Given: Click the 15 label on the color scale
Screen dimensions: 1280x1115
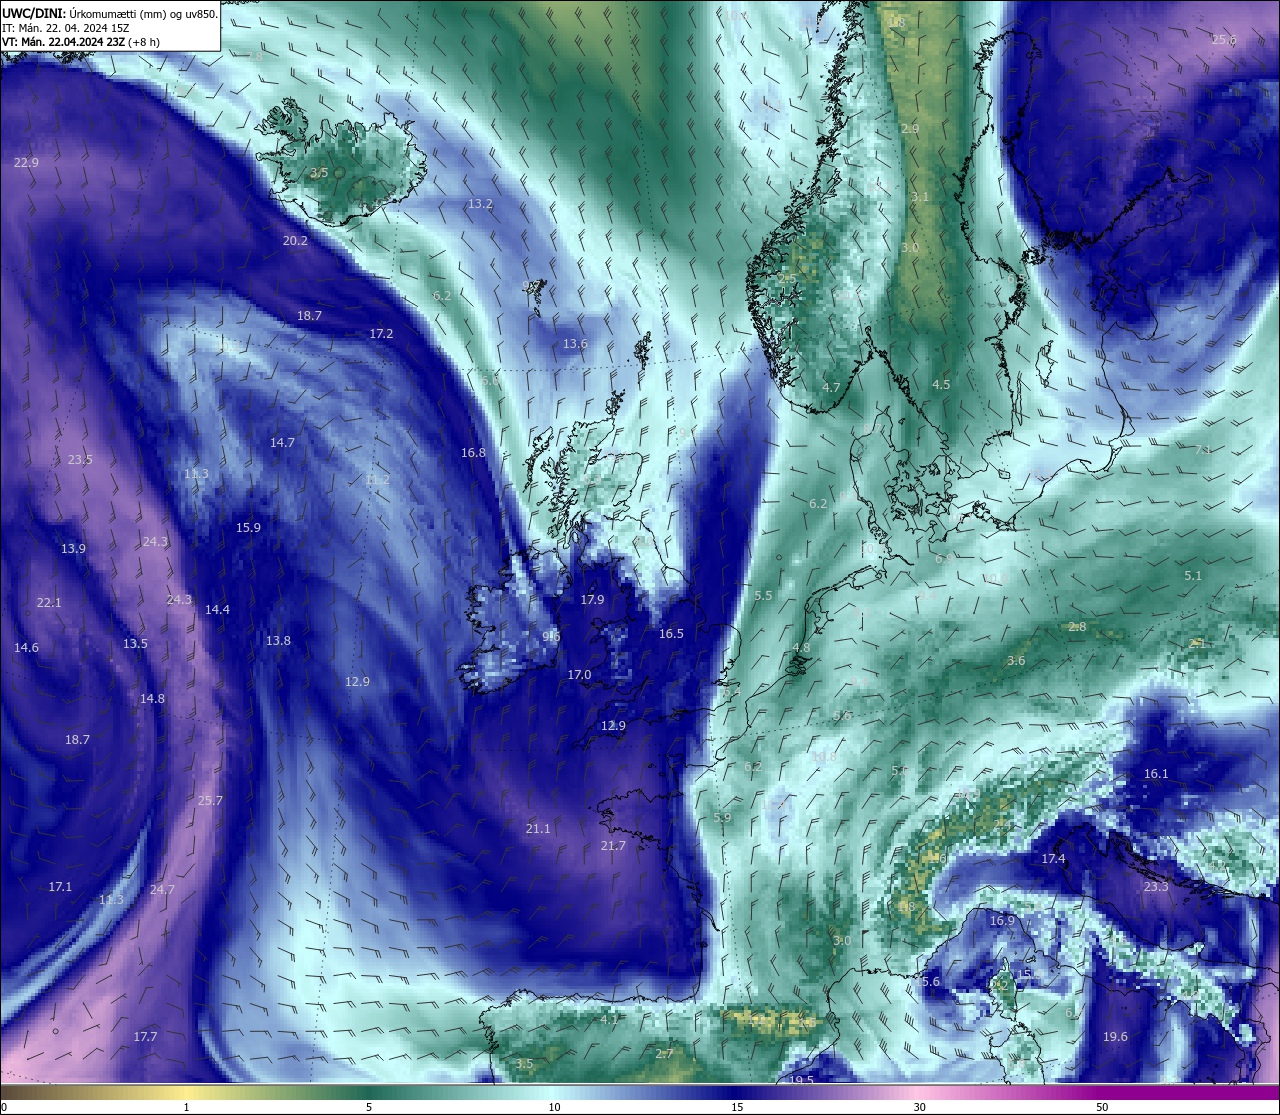Looking at the screenshot, I should (x=737, y=1107).
